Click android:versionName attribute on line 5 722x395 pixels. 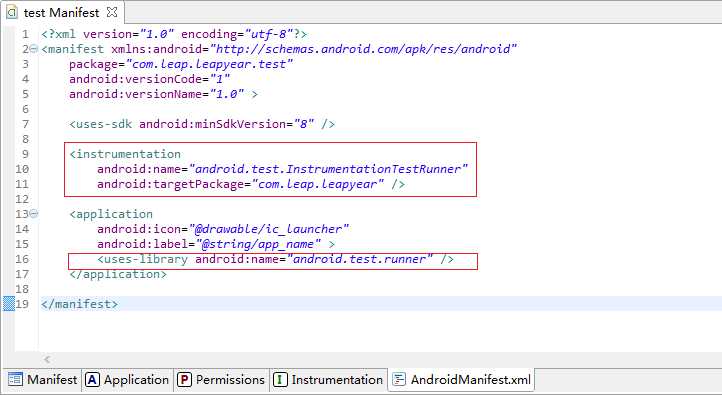157,94
